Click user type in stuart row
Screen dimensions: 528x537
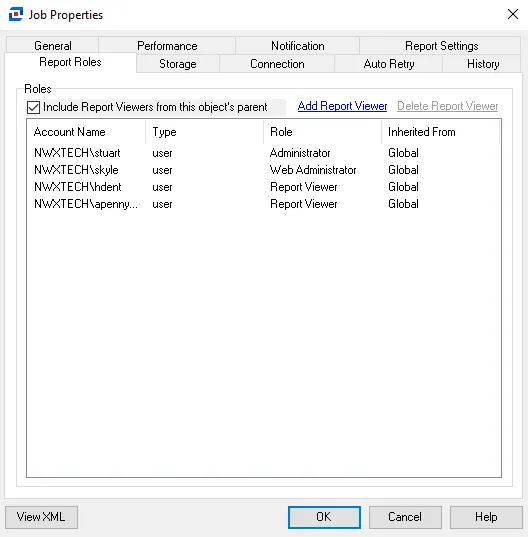162,153
